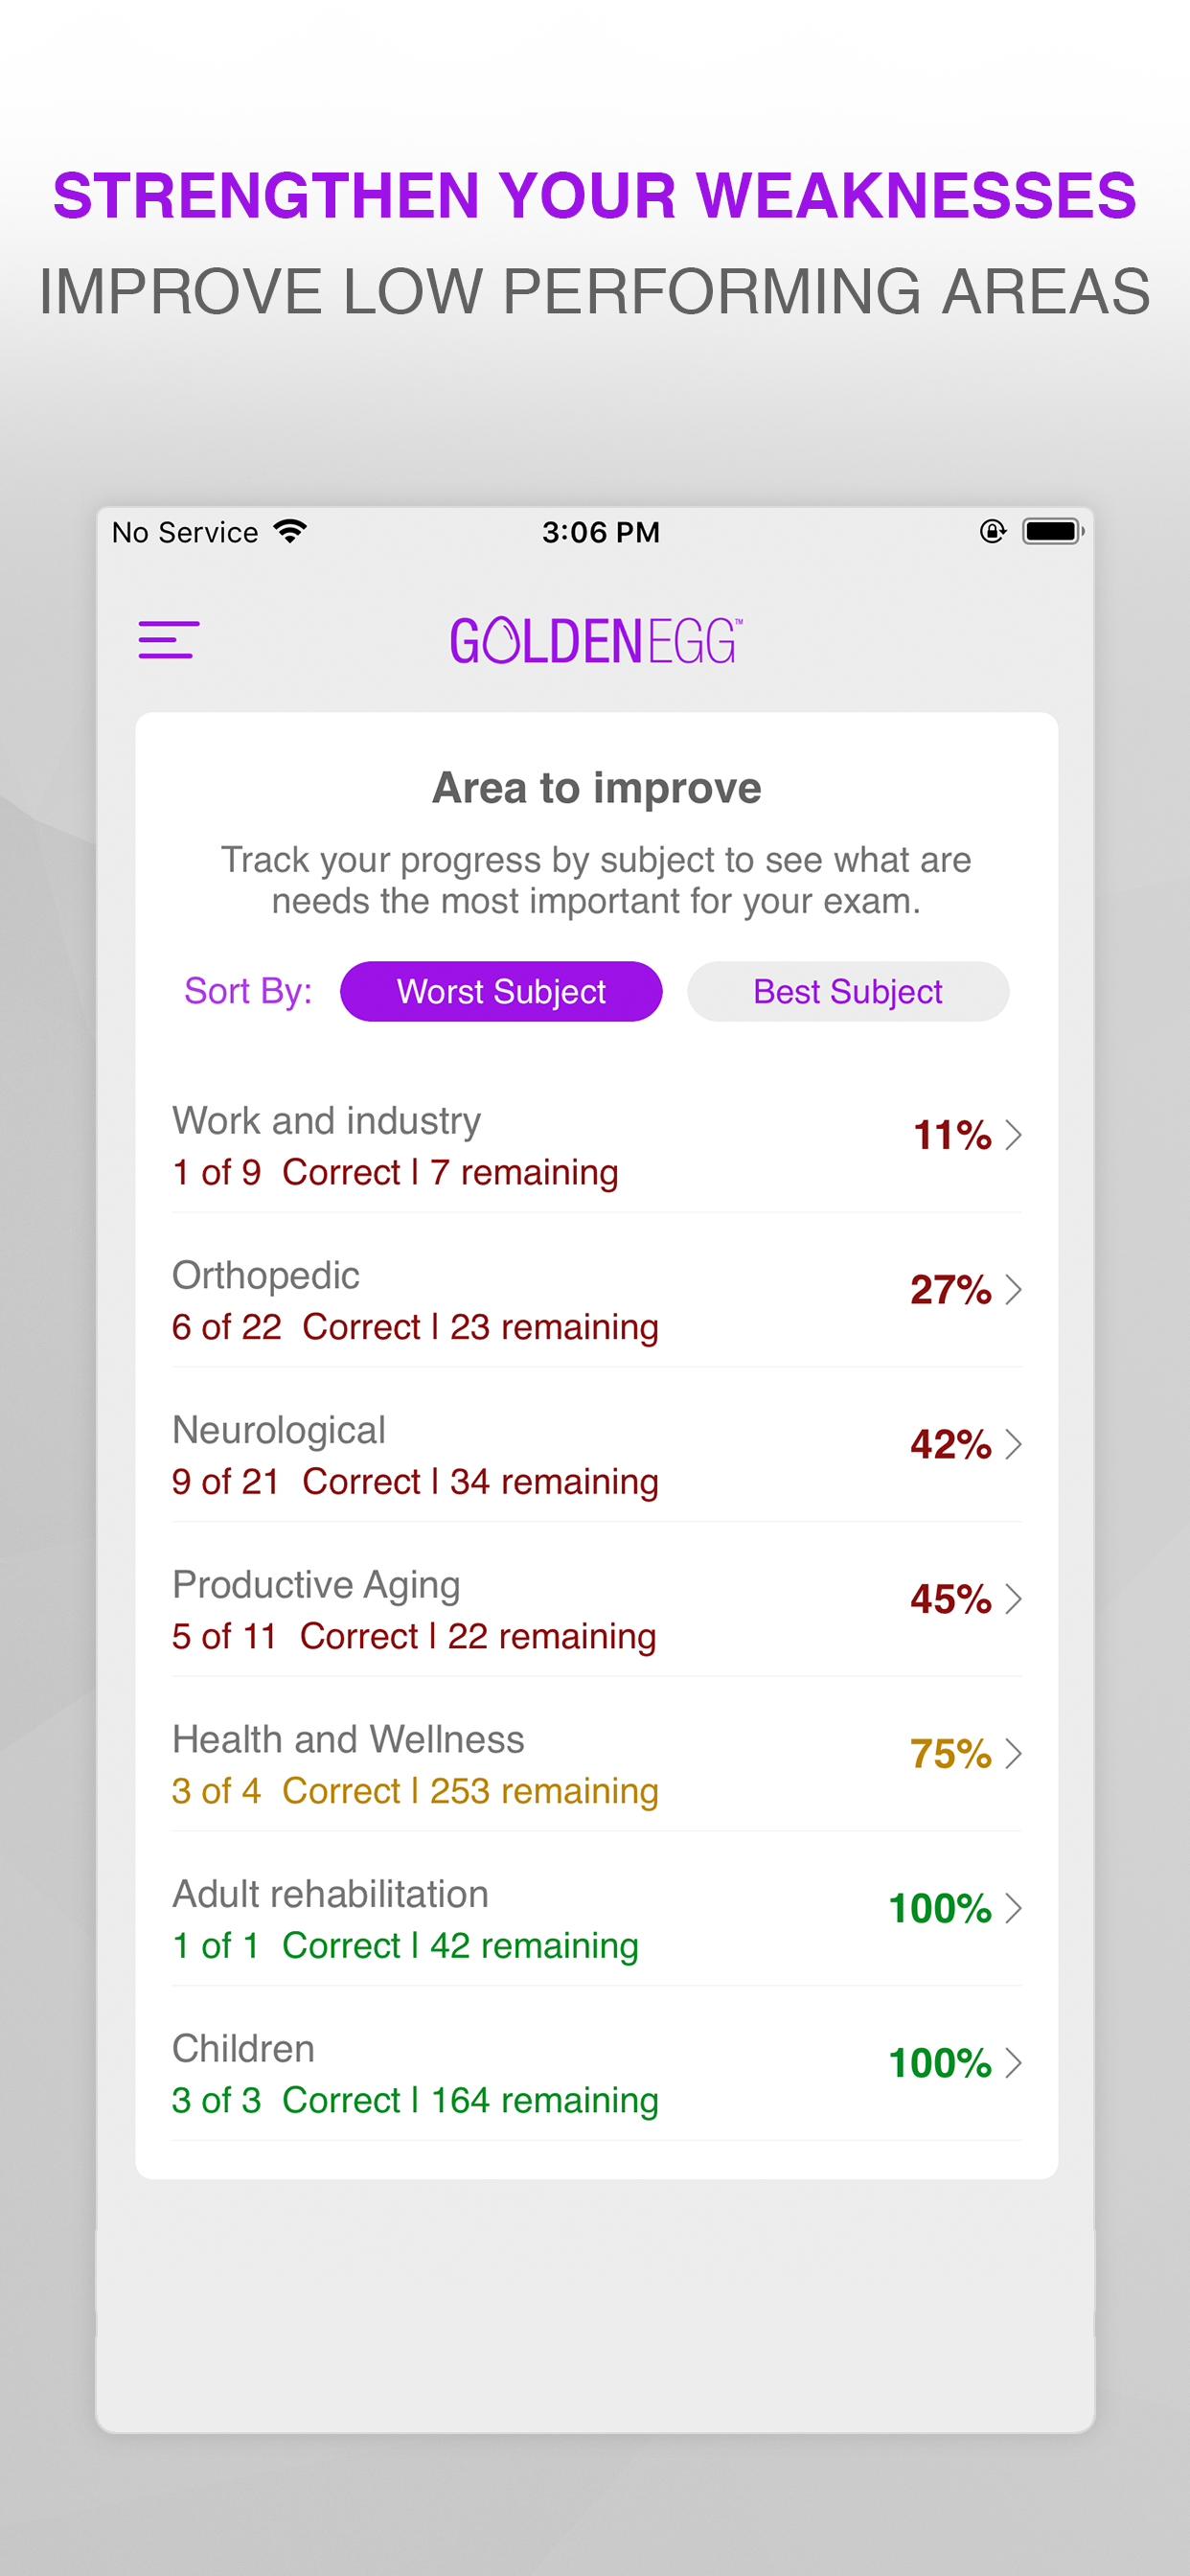Image resolution: width=1190 pixels, height=2576 pixels.
Task: Open Adult rehabilitation chevron arrow
Action: click(x=1013, y=1908)
